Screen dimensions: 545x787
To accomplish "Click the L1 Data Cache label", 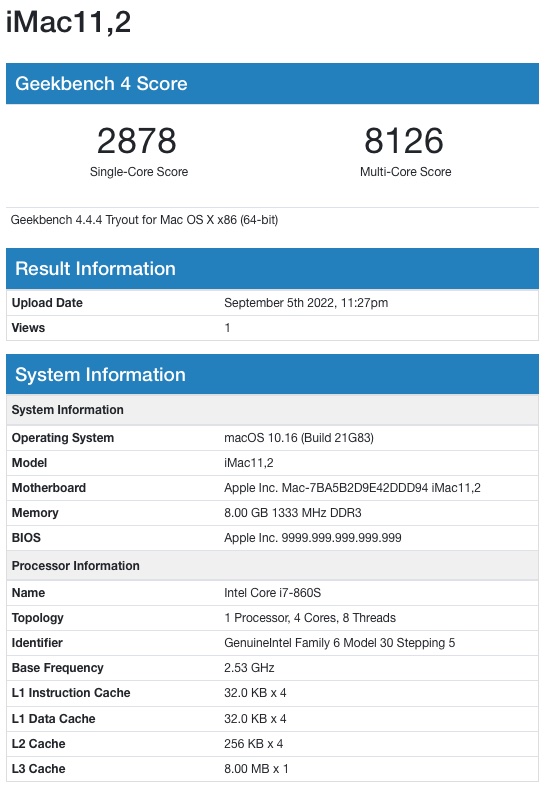I will point(53,719).
